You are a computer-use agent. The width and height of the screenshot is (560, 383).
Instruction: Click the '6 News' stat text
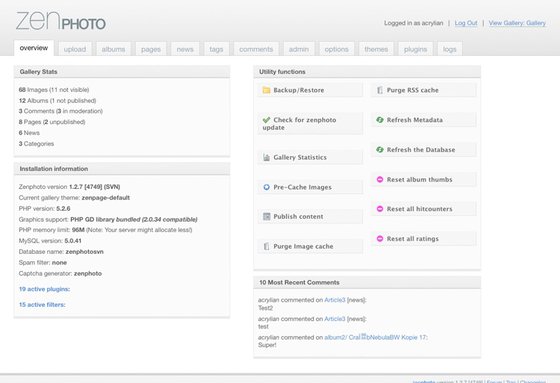pos(29,133)
